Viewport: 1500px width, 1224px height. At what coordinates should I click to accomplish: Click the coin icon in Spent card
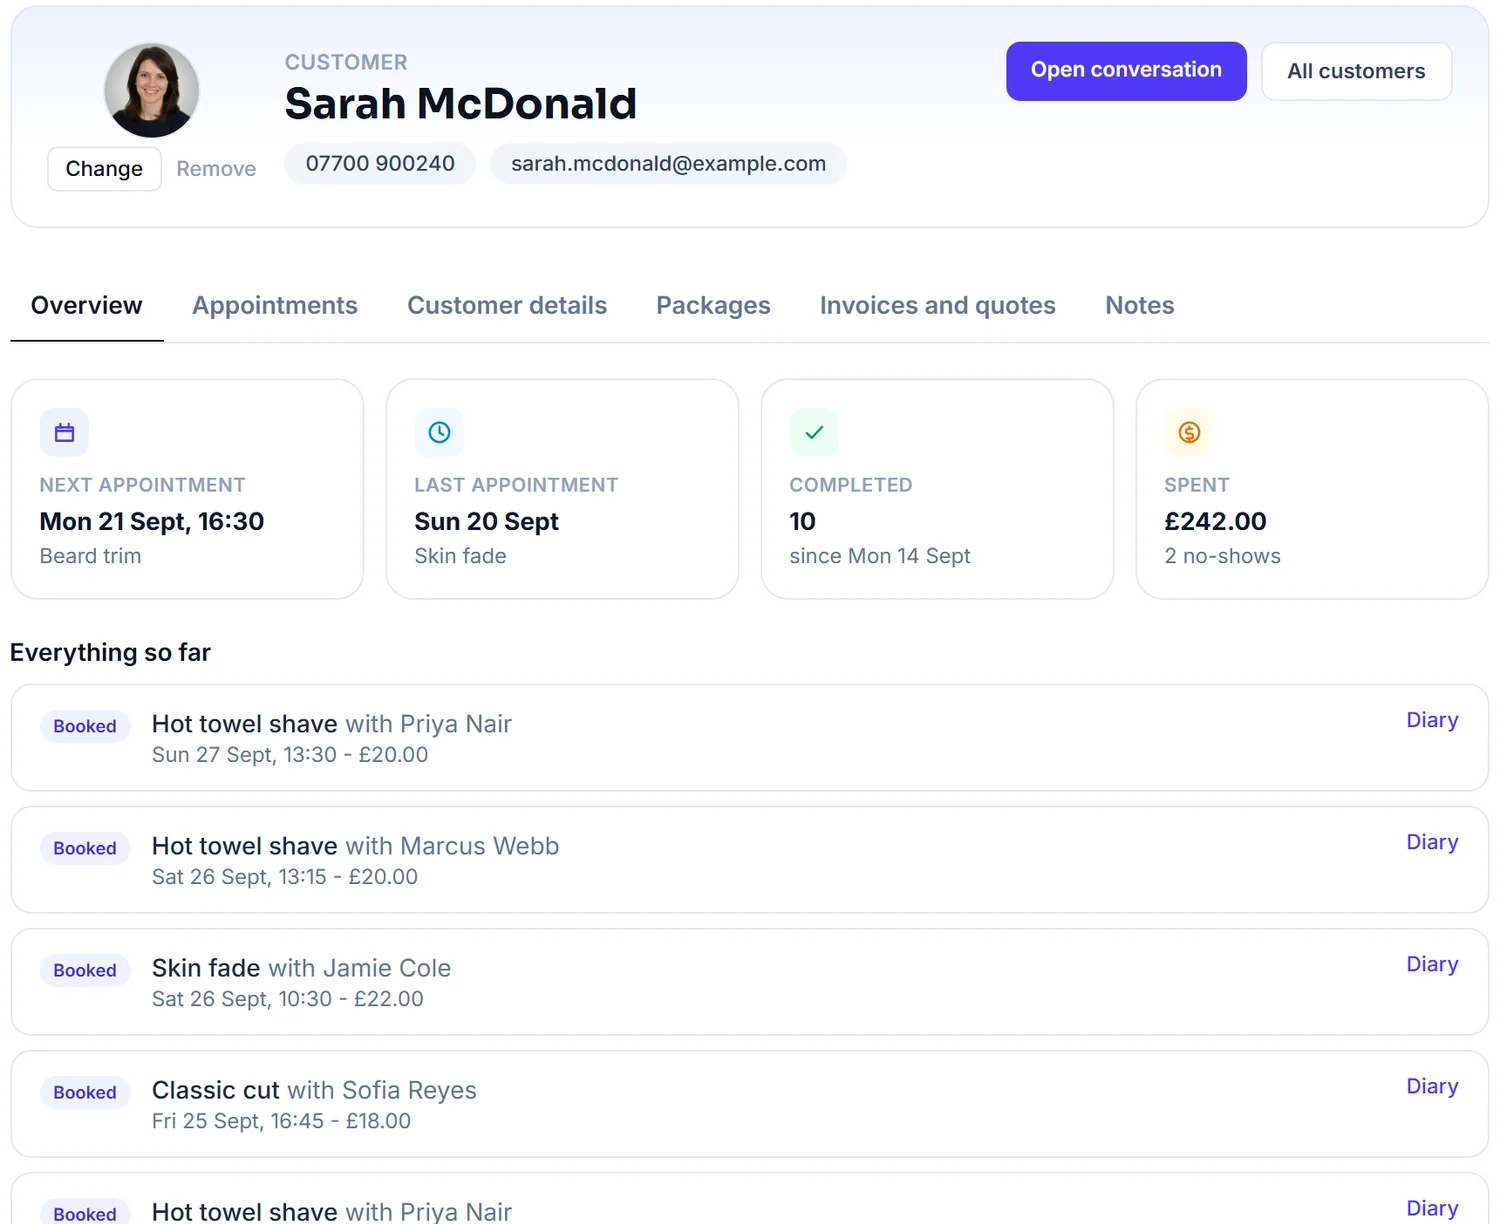point(1189,432)
